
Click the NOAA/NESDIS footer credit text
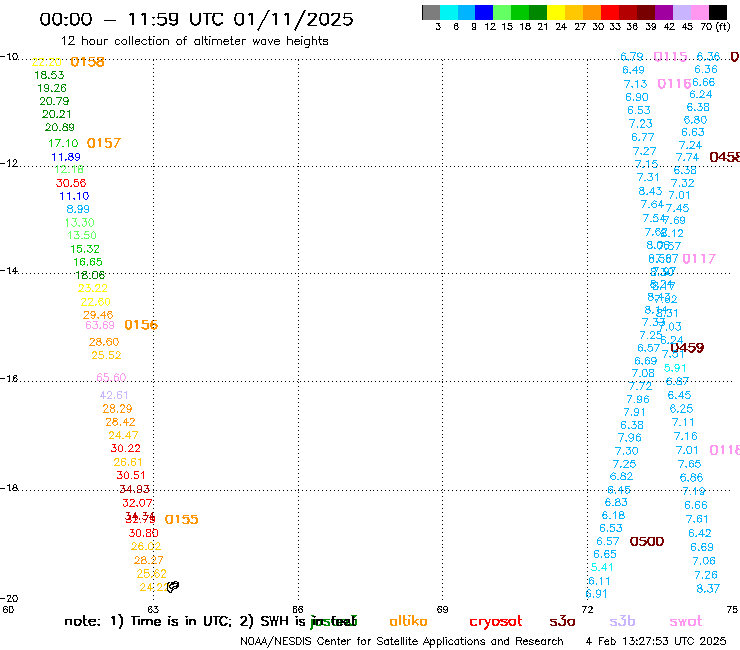(402, 641)
